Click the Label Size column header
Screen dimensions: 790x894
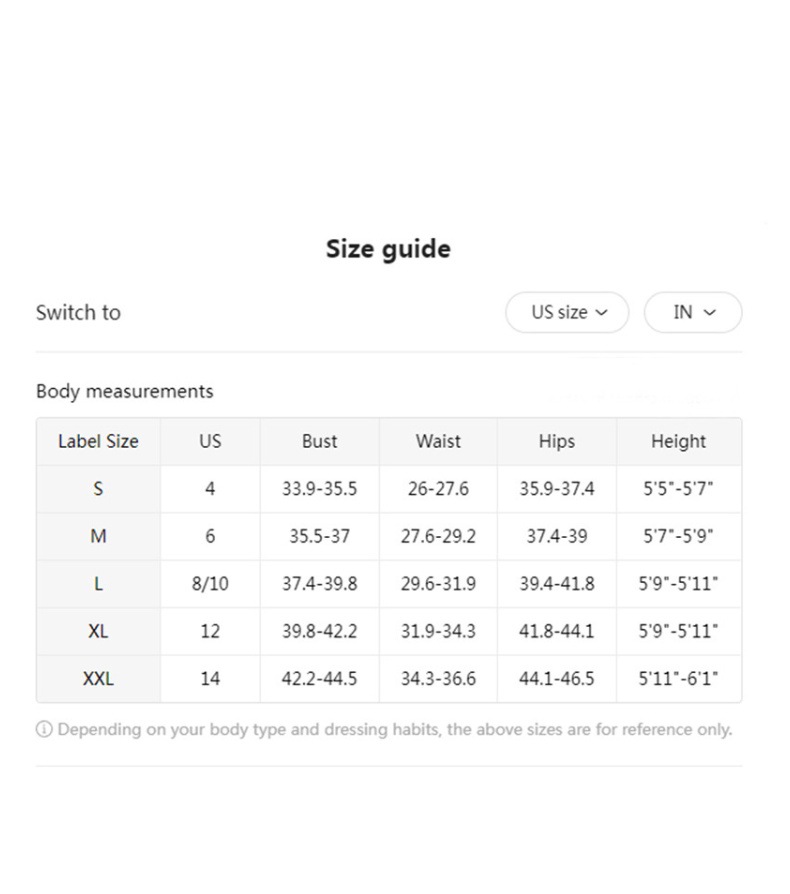(x=98, y=441)
